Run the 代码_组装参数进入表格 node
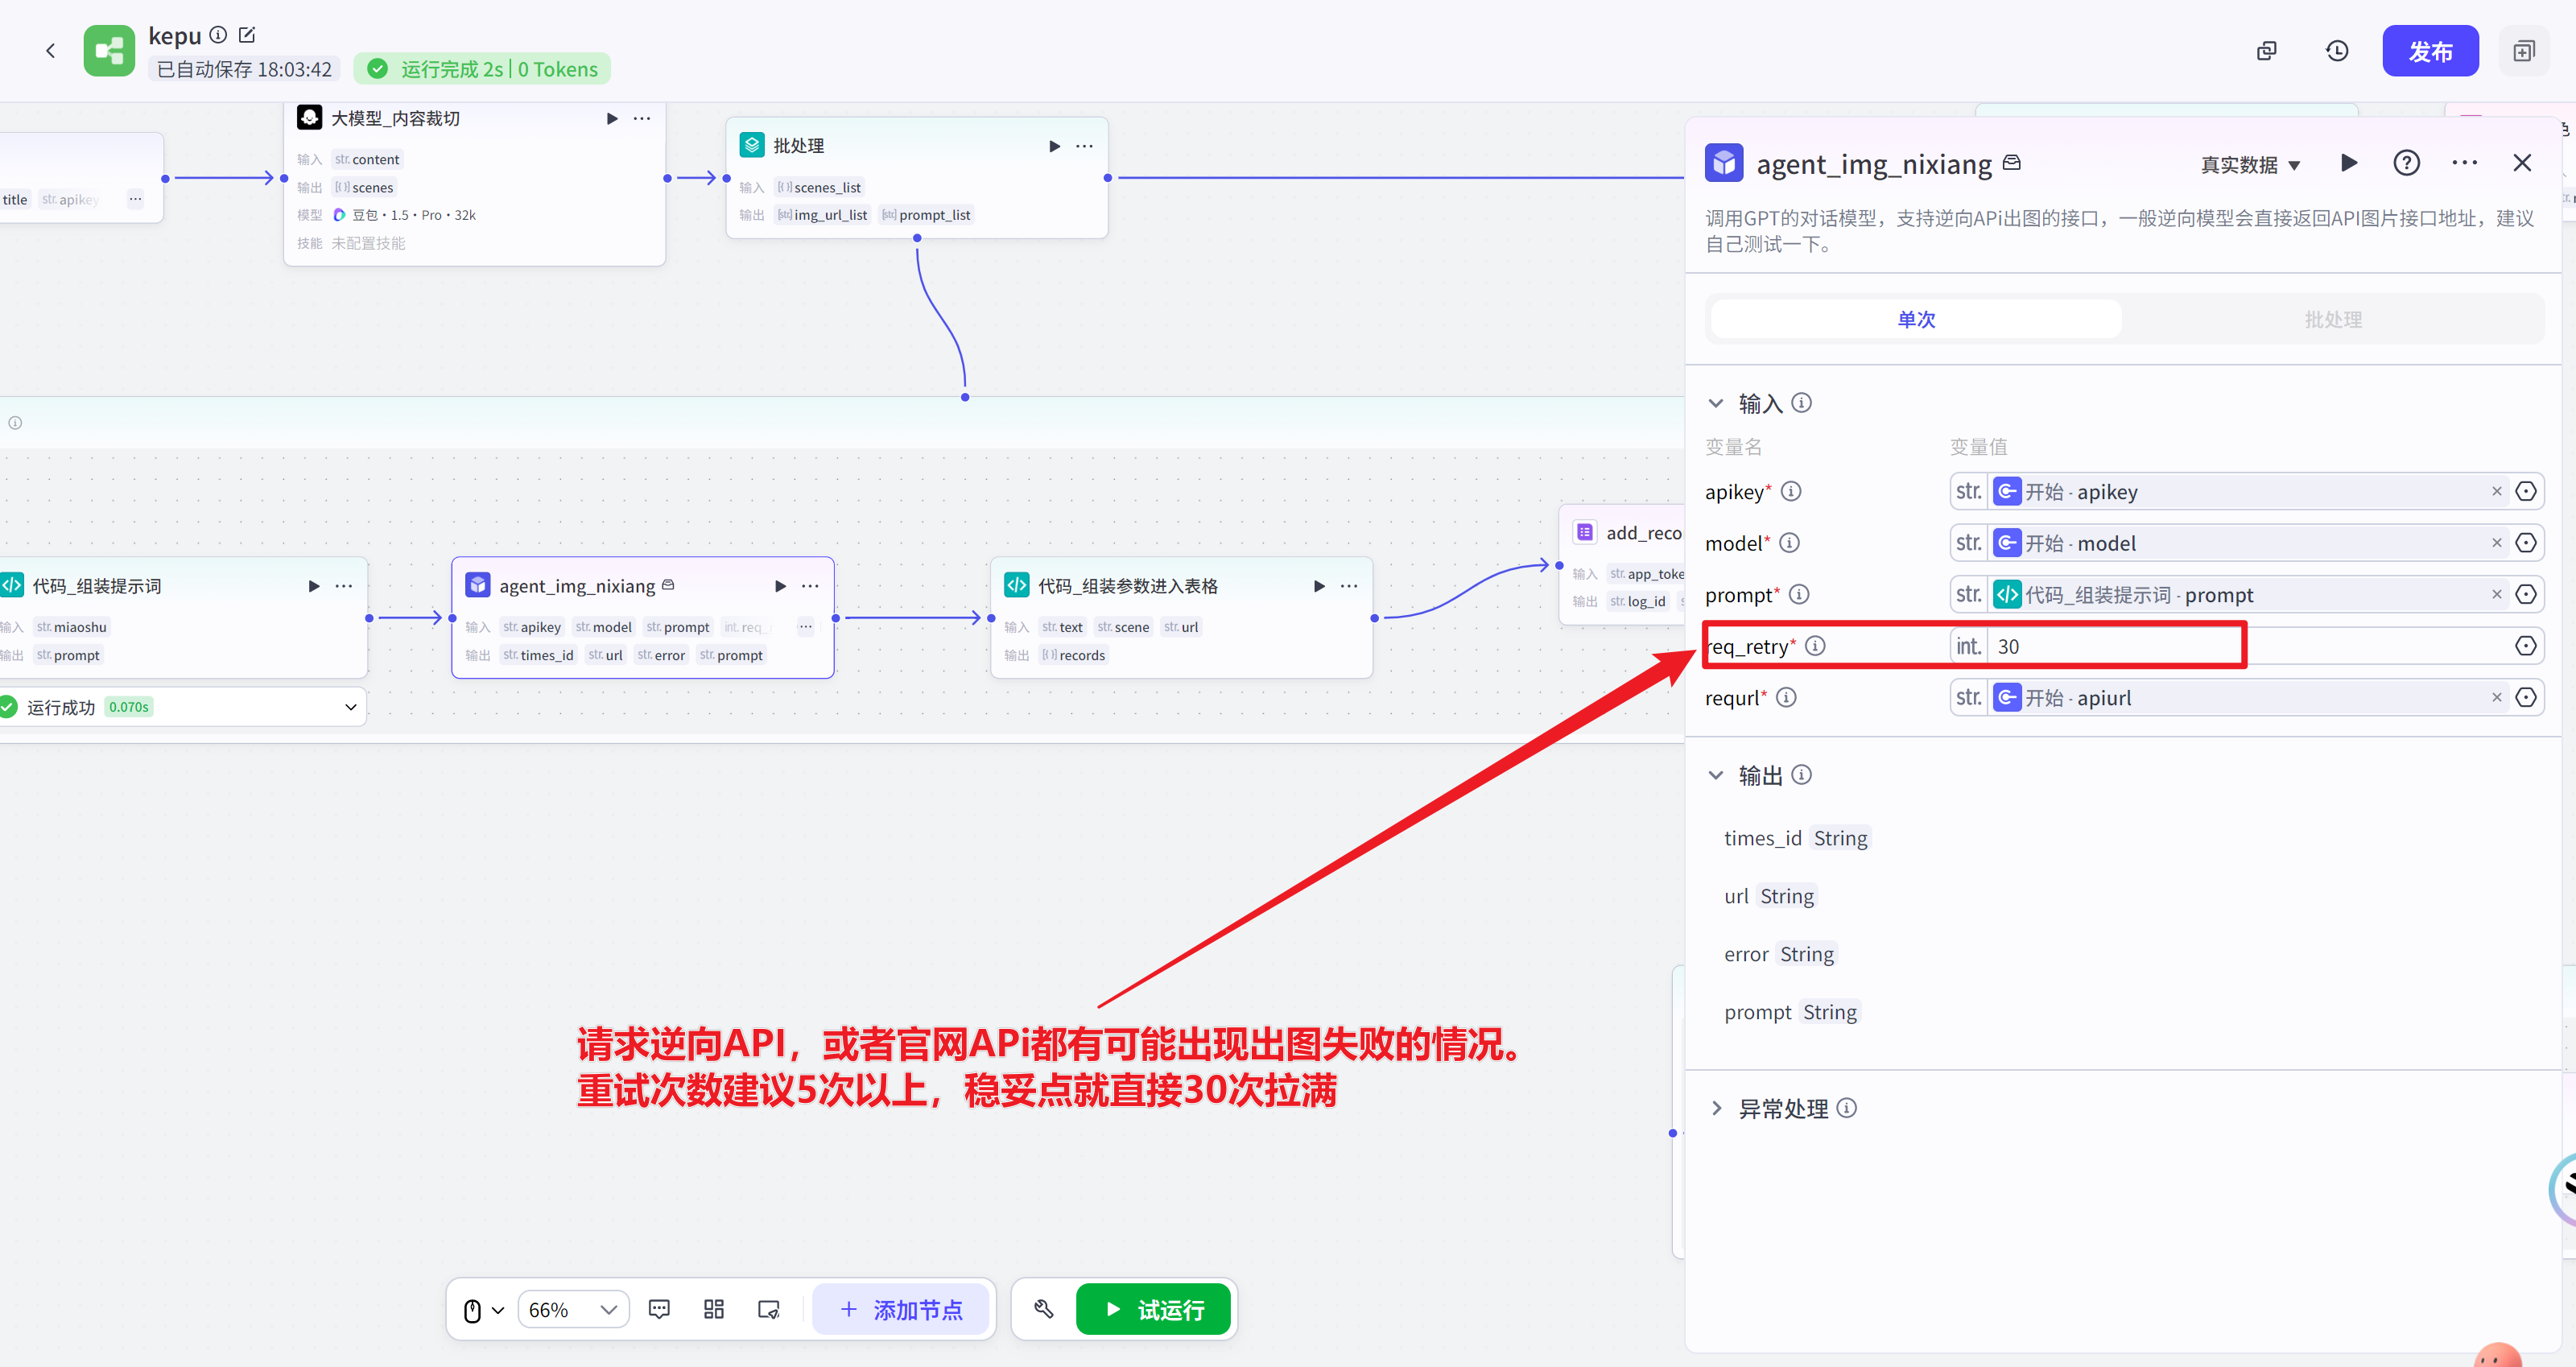Viewport: 2576px width, 1367px height. coord(1319,586)
